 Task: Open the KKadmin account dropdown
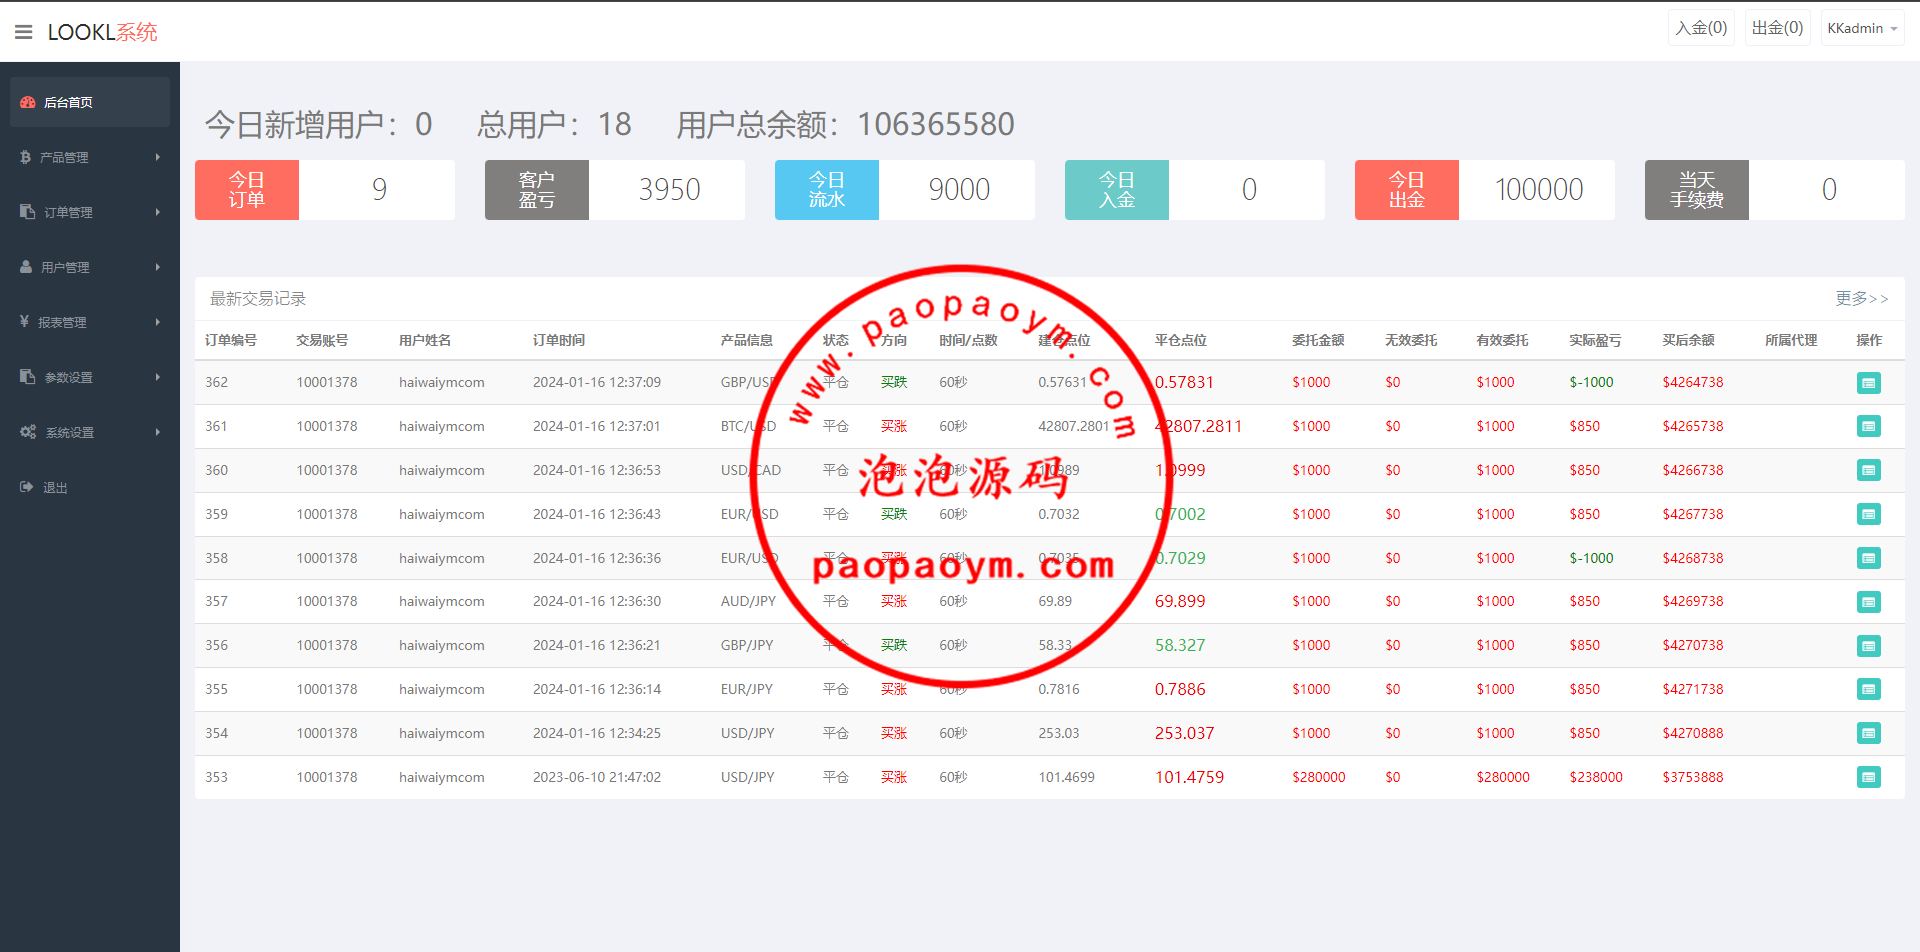[1861, 29]
